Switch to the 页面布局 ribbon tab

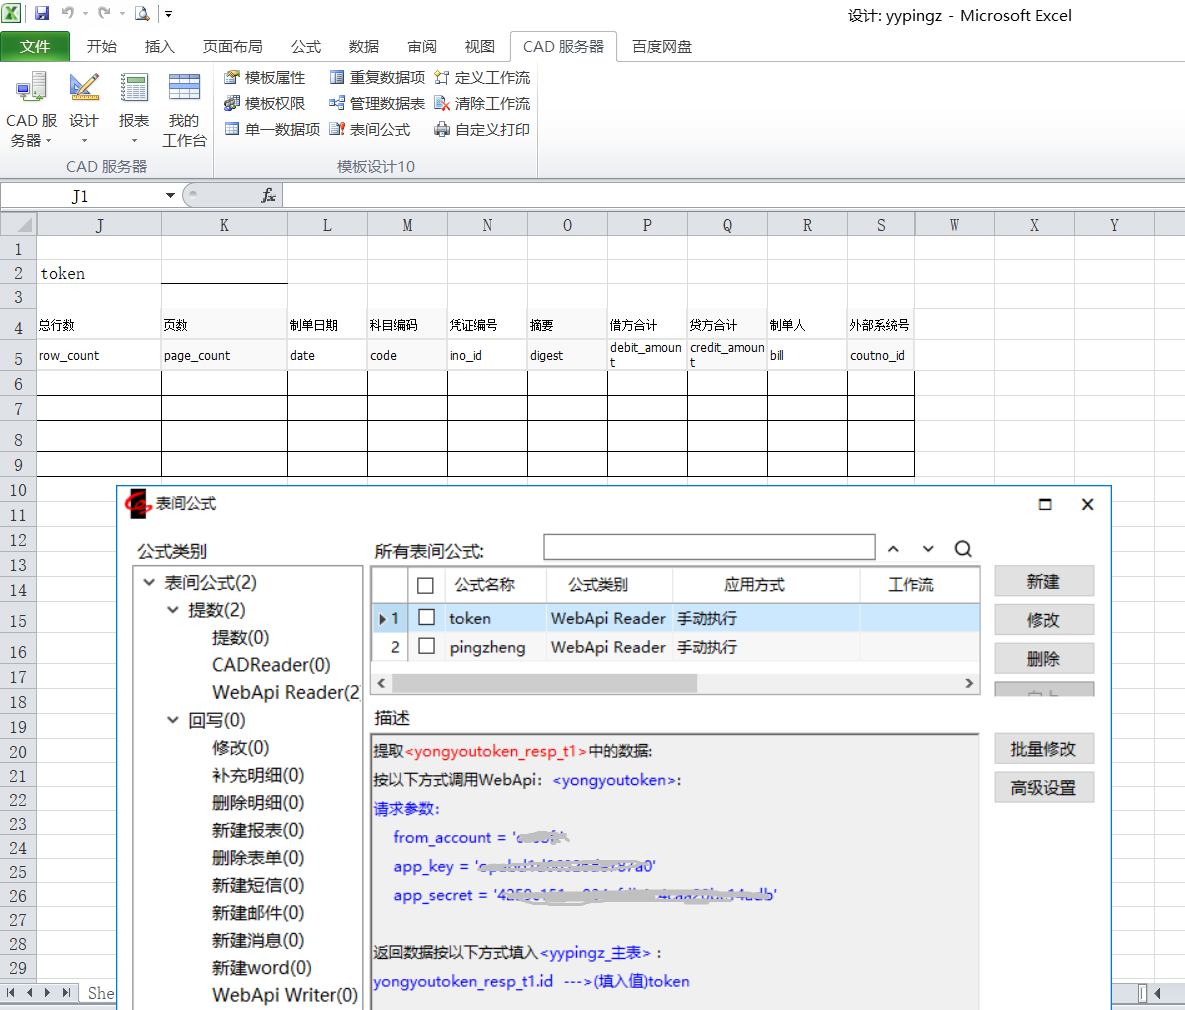point(232,47)
